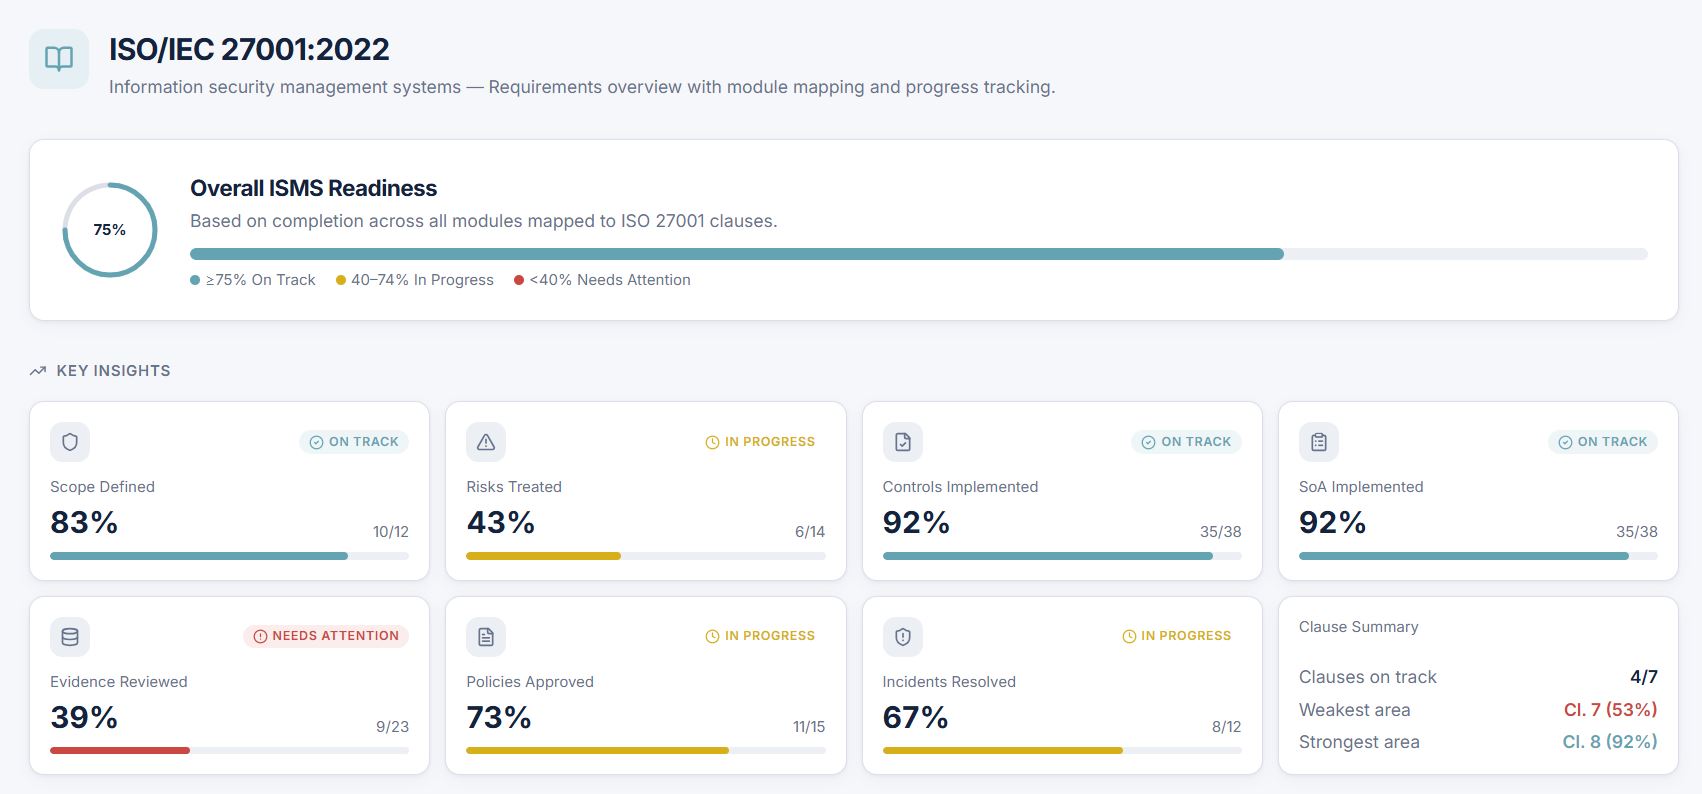Click the '9/23' count on Evidence Reviewed
Screen dimensions: 1702x794
pyautogui.click(x=392, y=727)
